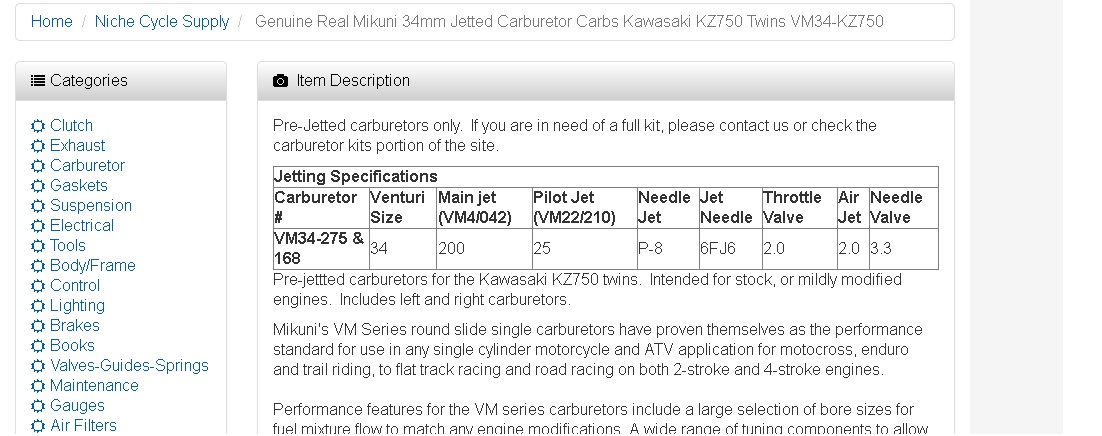
Task: Click the gear icon next to Exhaust
Action: coord(38,146)
